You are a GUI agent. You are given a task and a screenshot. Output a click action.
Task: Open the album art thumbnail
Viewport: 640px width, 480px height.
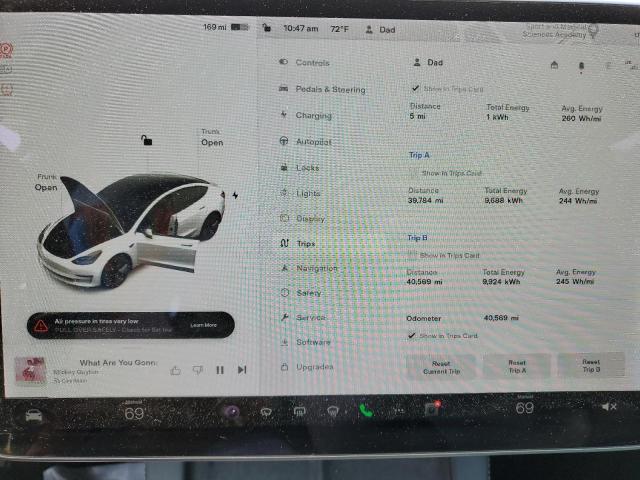coord(31,370)
